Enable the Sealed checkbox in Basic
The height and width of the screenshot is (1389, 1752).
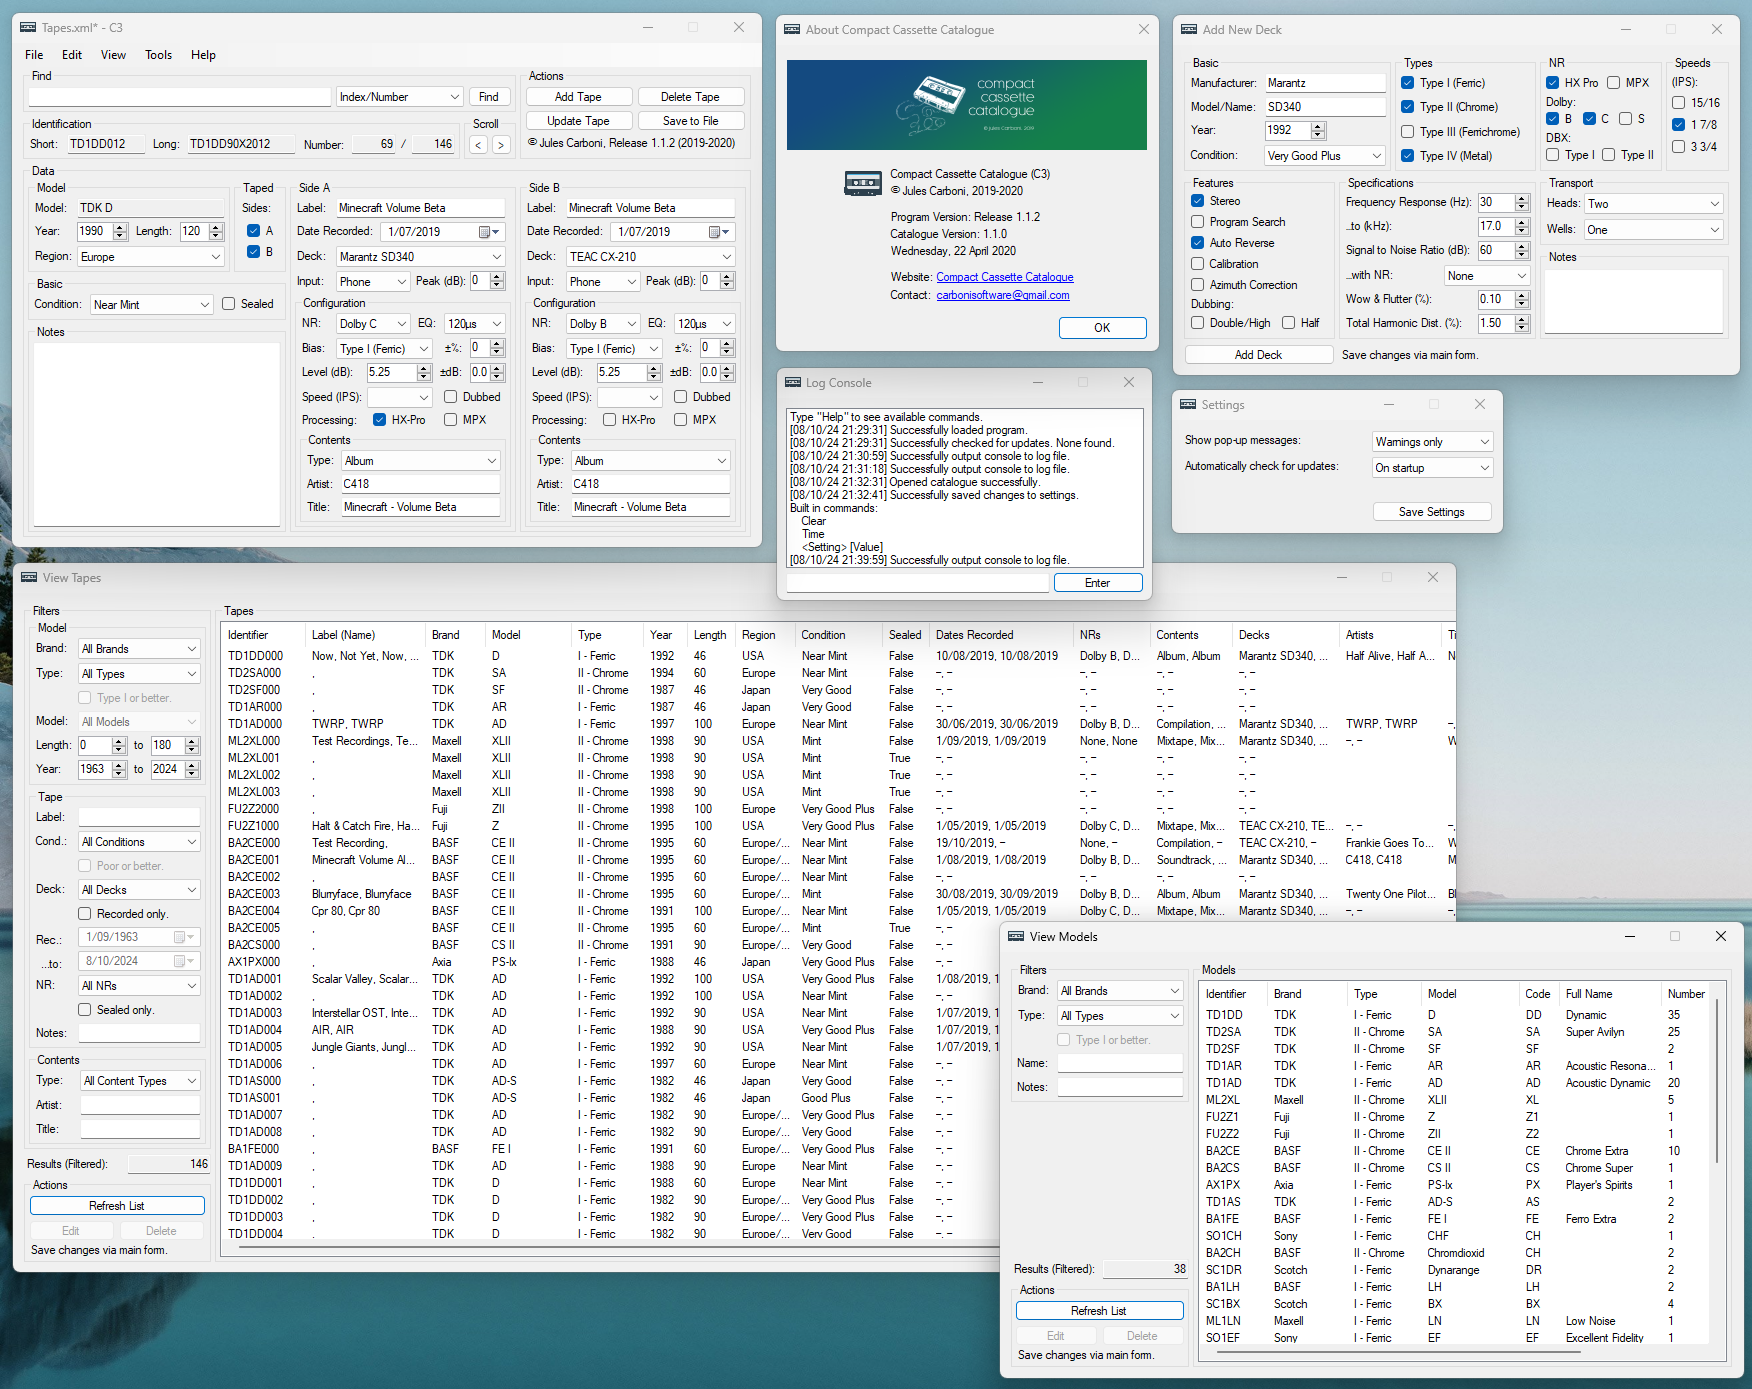(x=229, y=304)
